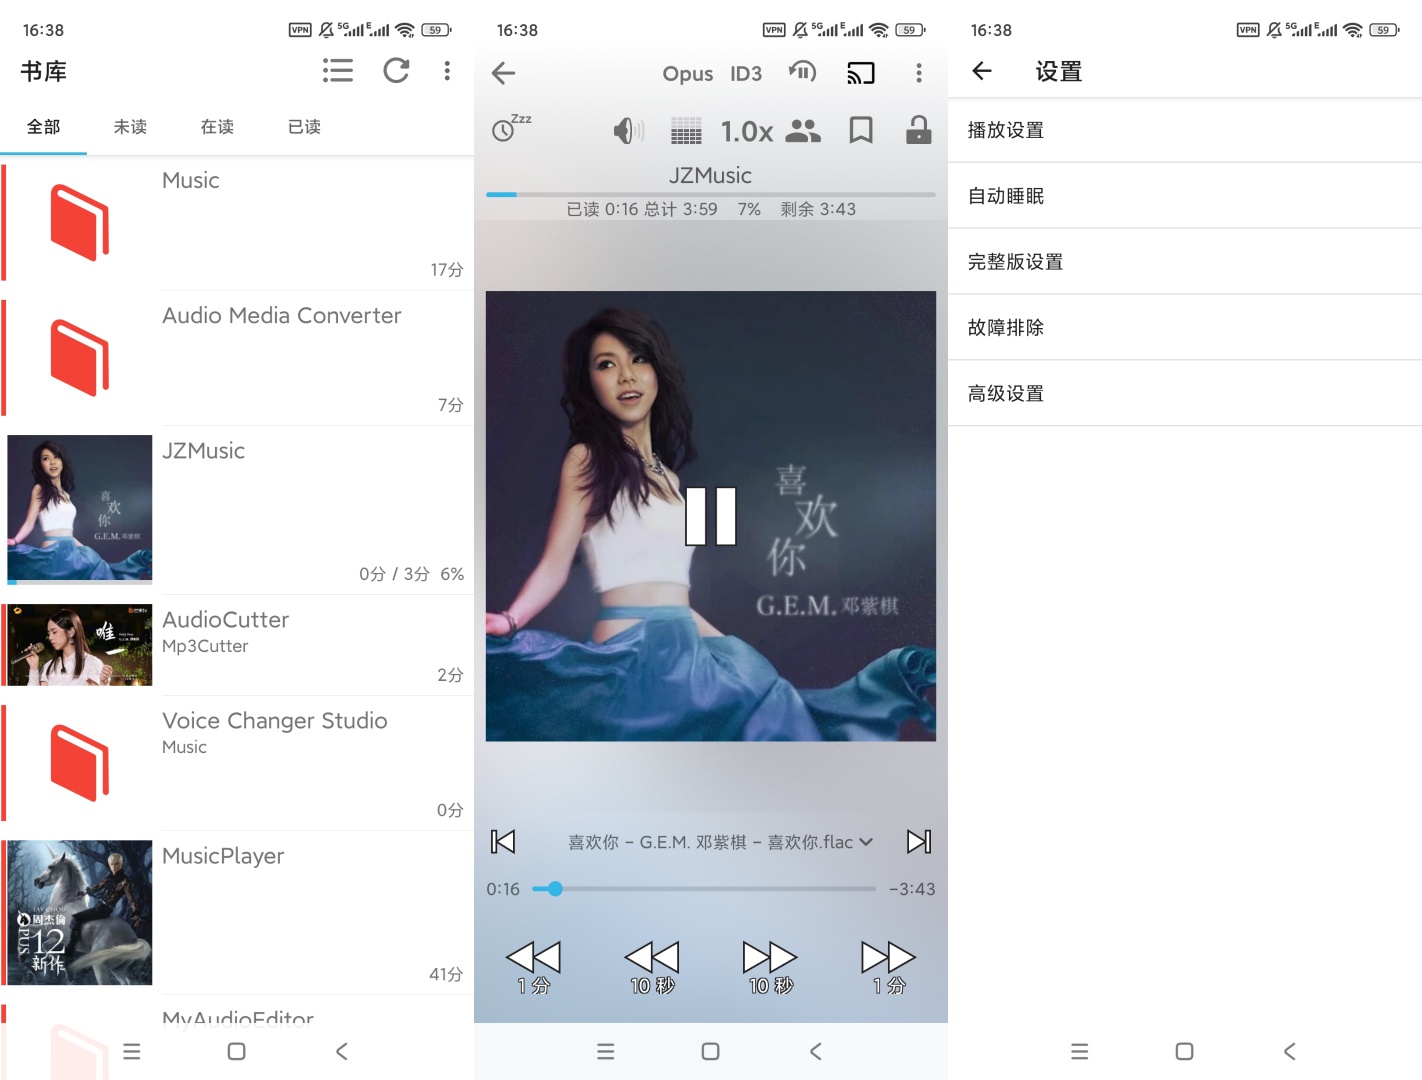Open 完整版设置 settings
This screenshot has width=1422, height=1080.
(x=1185, y=262)
